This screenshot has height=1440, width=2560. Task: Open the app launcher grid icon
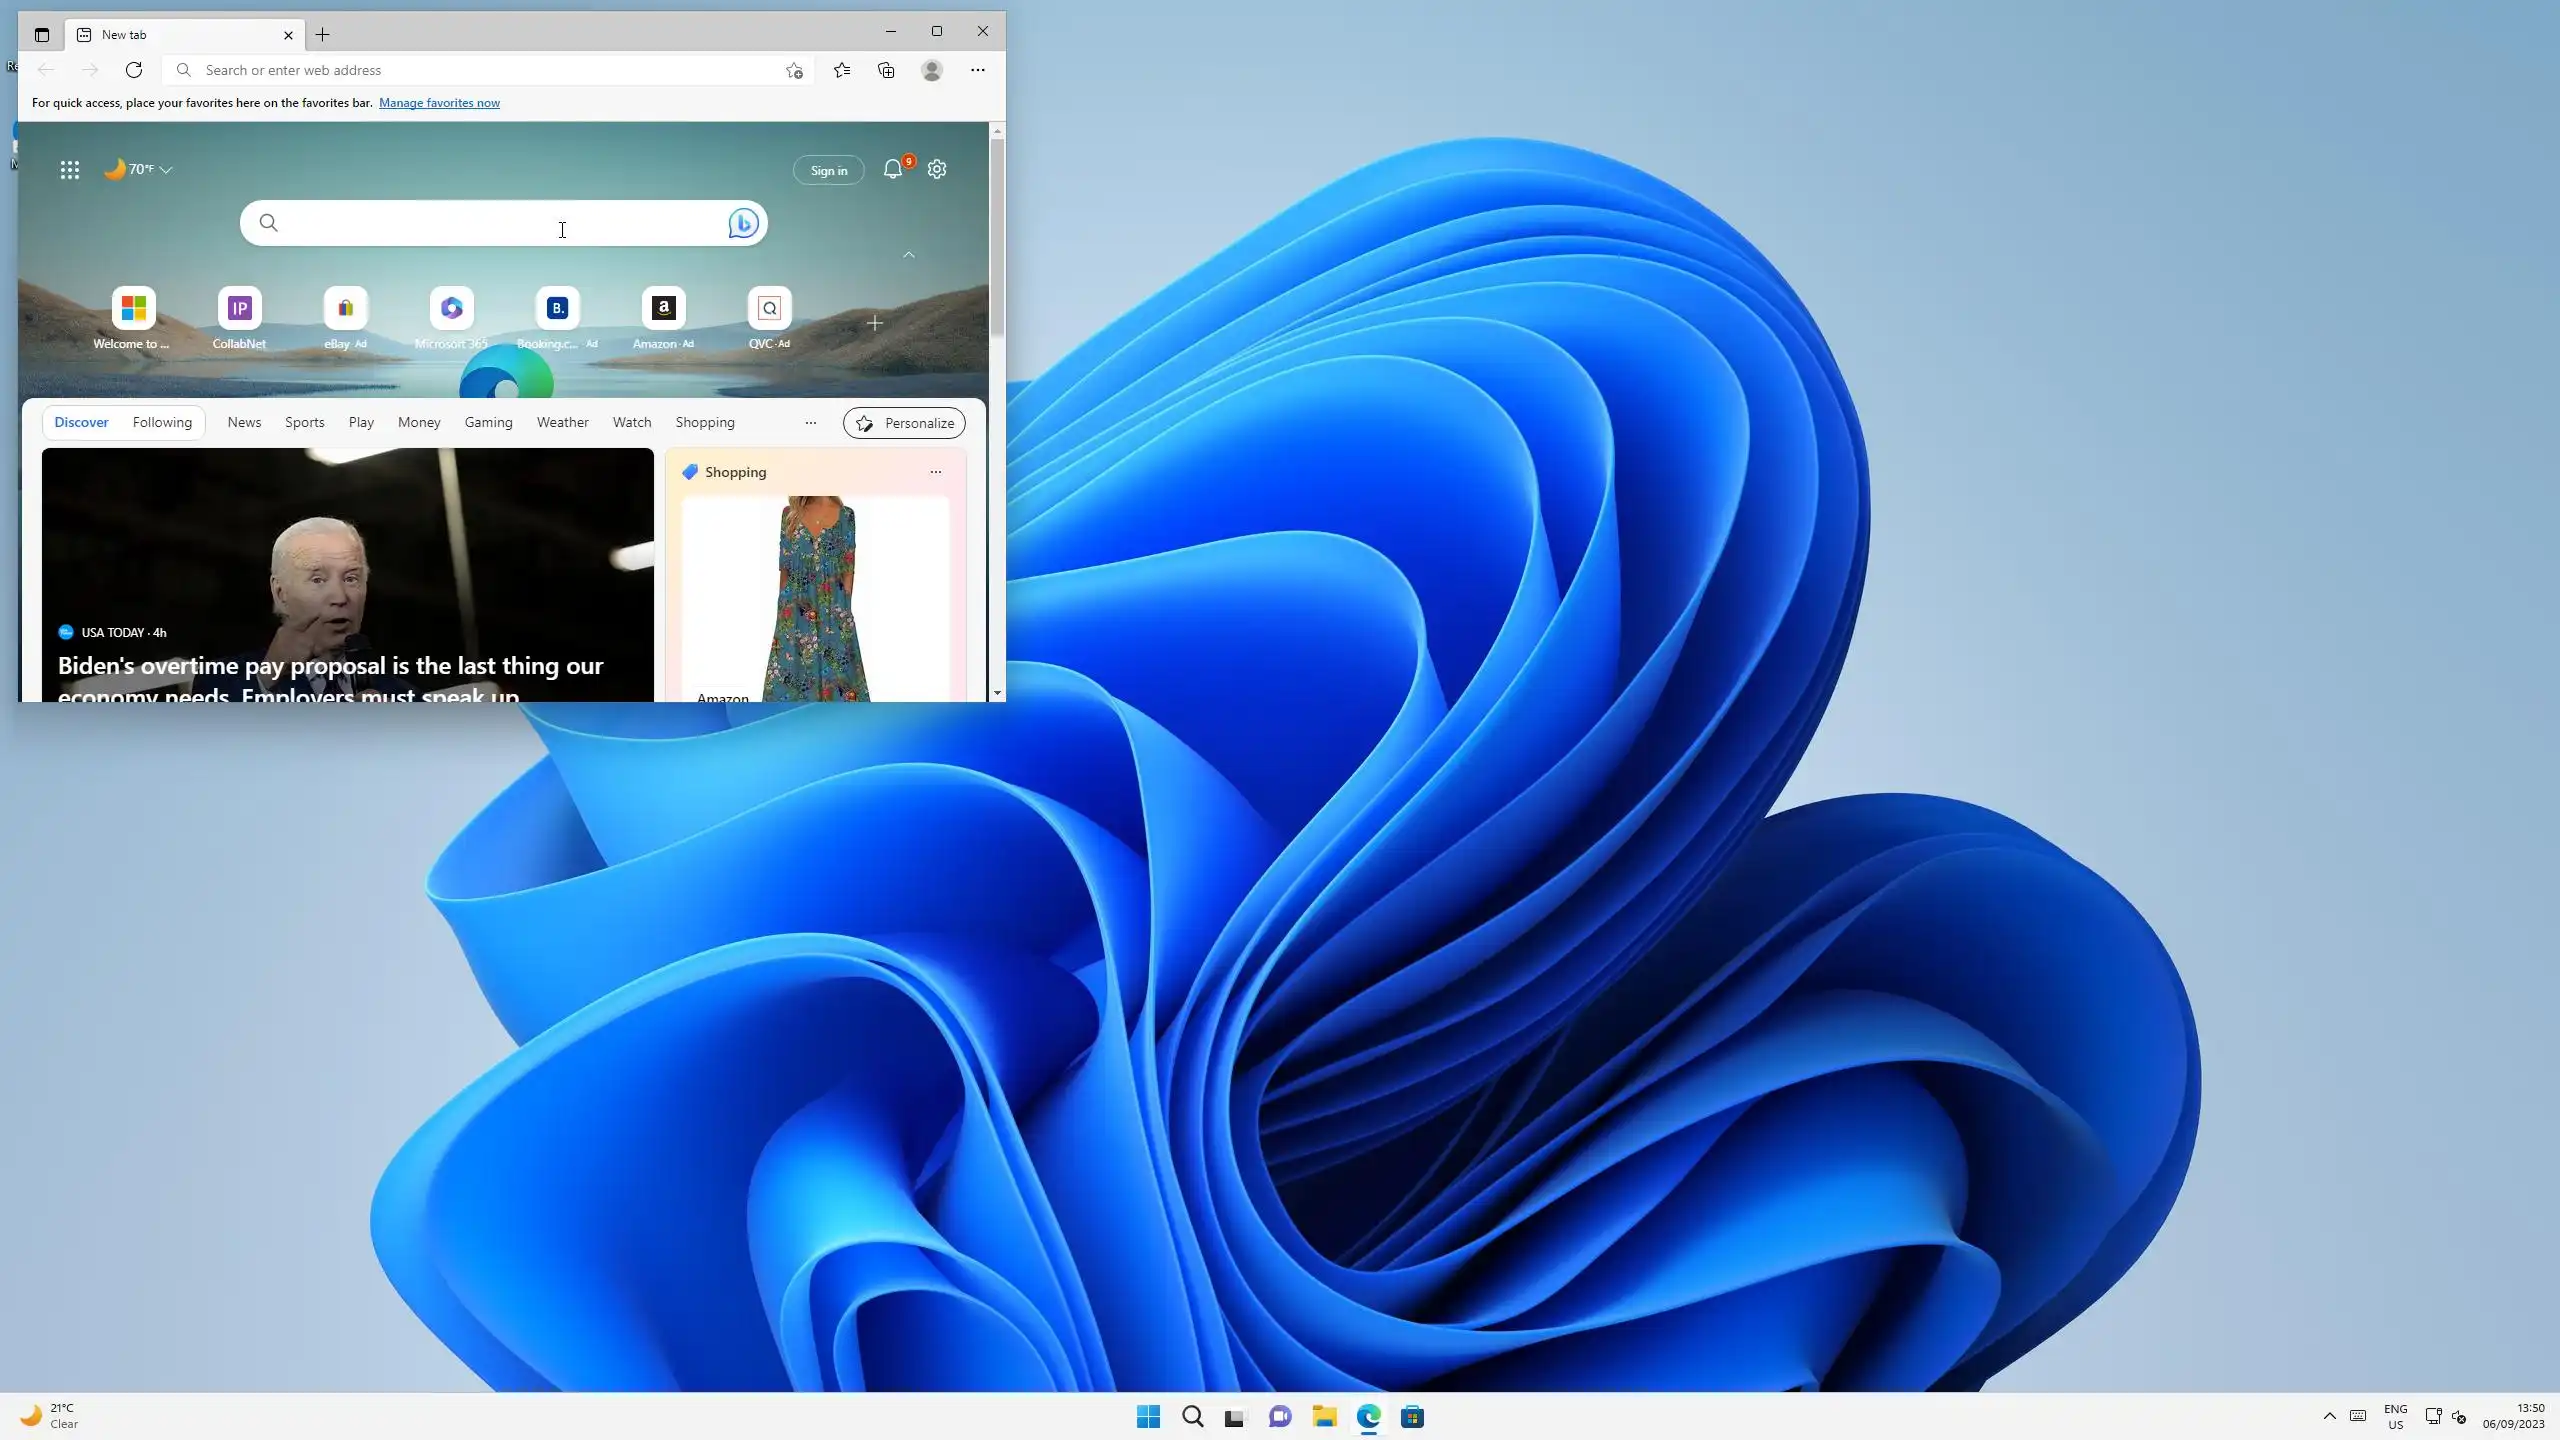pos(69,170)
